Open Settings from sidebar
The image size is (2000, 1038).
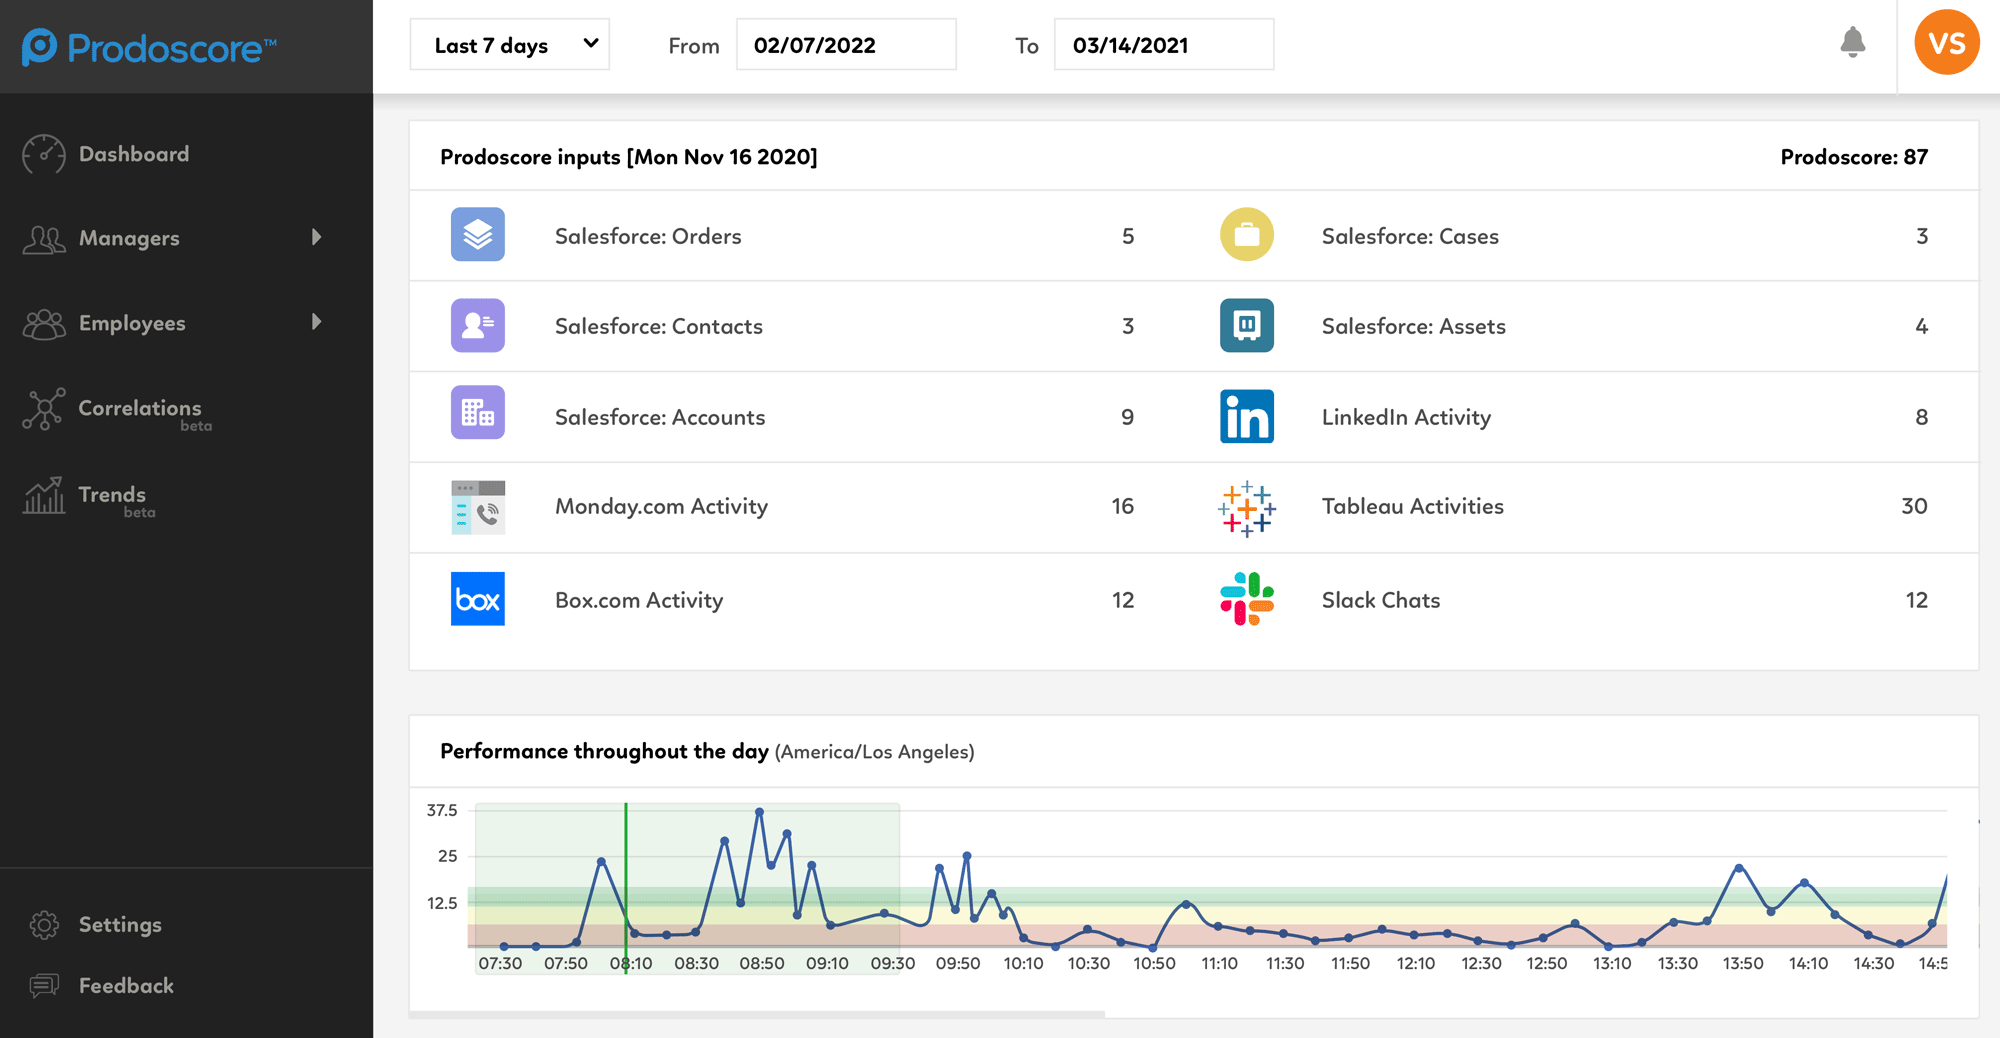pyautogui.click(x=120, y=925)
